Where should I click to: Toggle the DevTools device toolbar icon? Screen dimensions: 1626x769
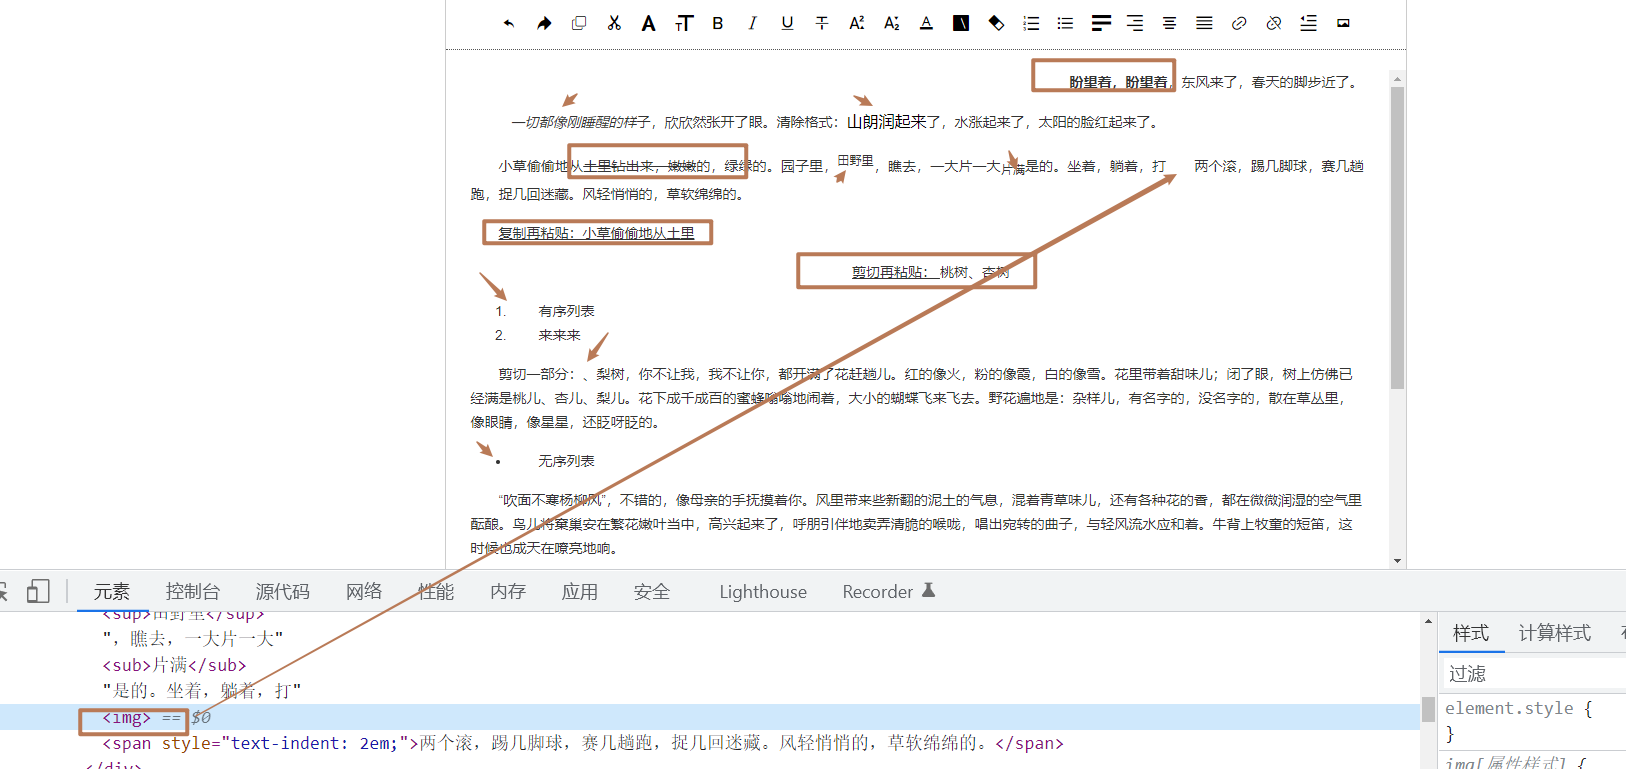38,591
